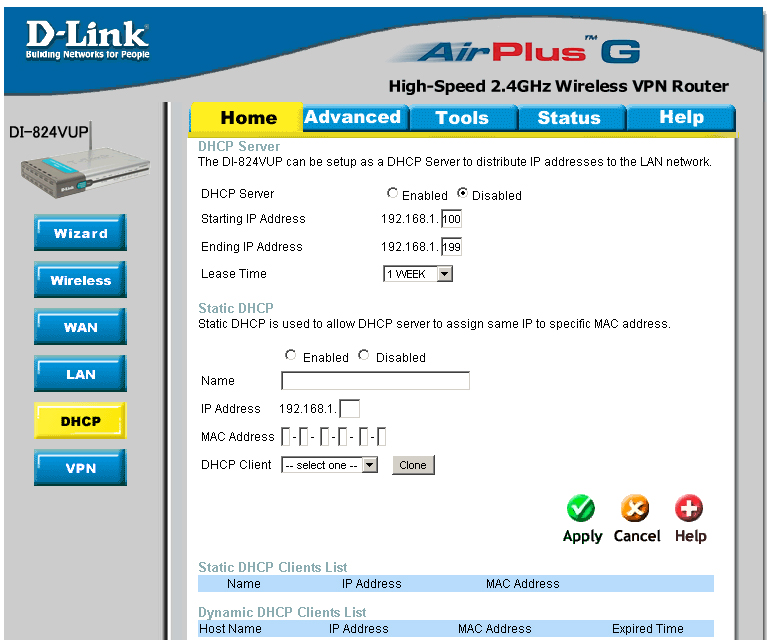Enable Static DHCP radio option
Viewport: 767px width, 640px height.
pyautogui.click(x=291, y=356)
